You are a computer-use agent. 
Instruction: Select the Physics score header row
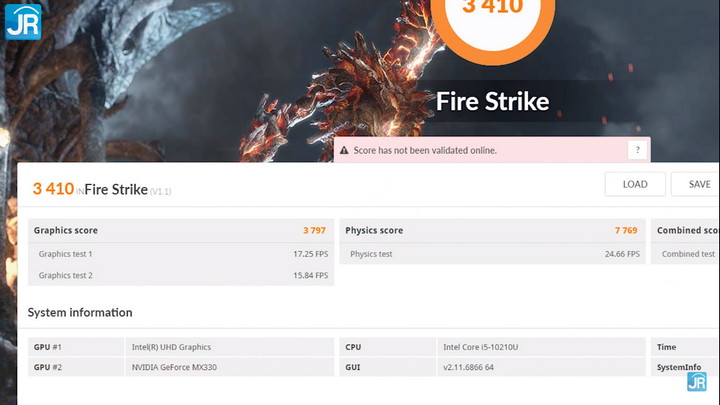pos(492,231)
